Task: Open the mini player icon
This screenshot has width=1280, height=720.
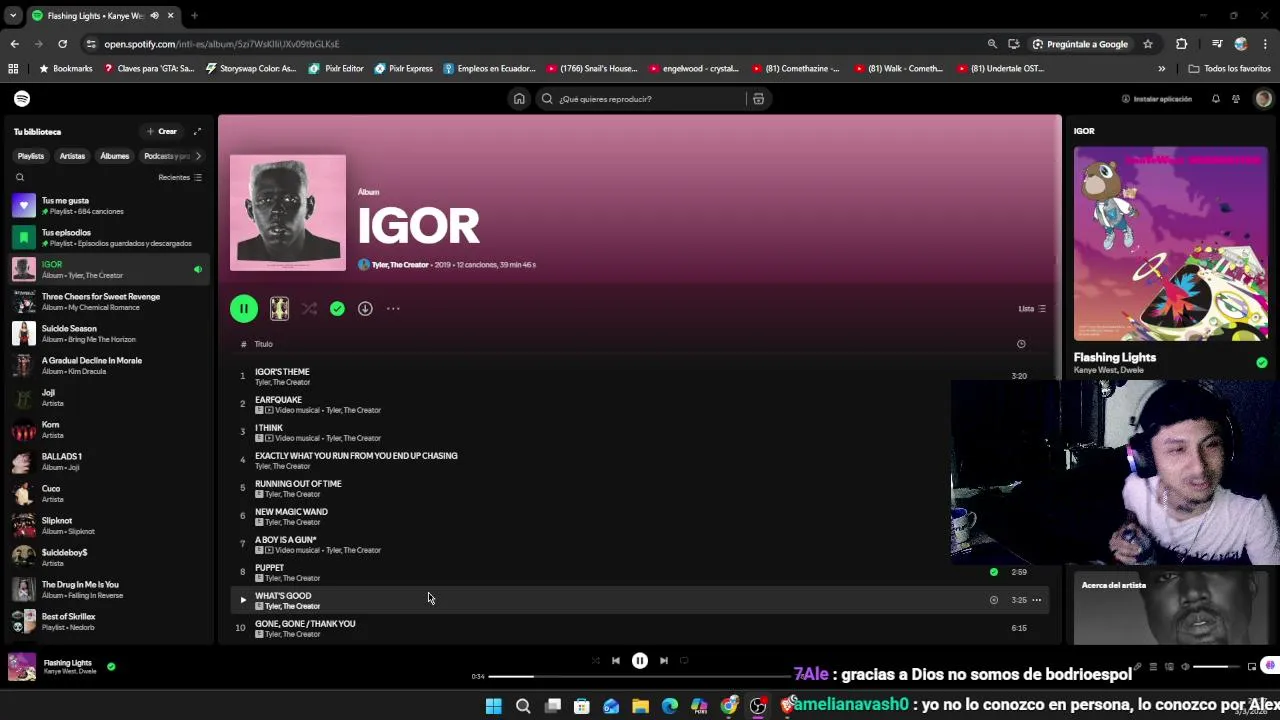Action: point(1251,667)
